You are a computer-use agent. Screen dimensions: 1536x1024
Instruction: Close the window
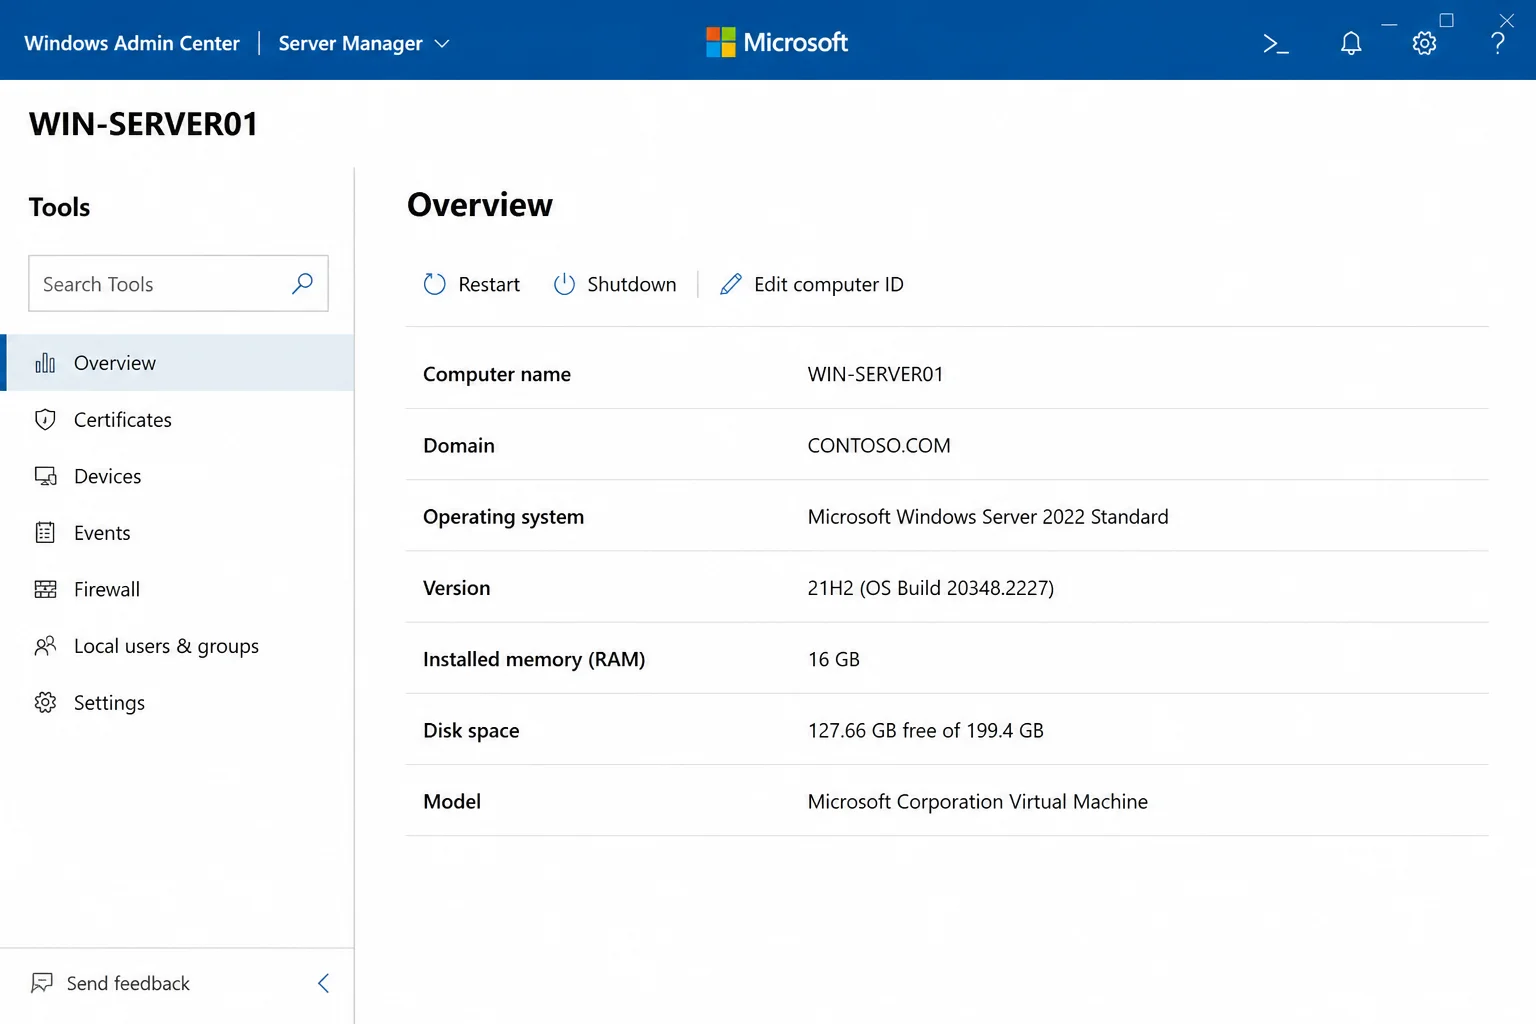[1506, 20]
